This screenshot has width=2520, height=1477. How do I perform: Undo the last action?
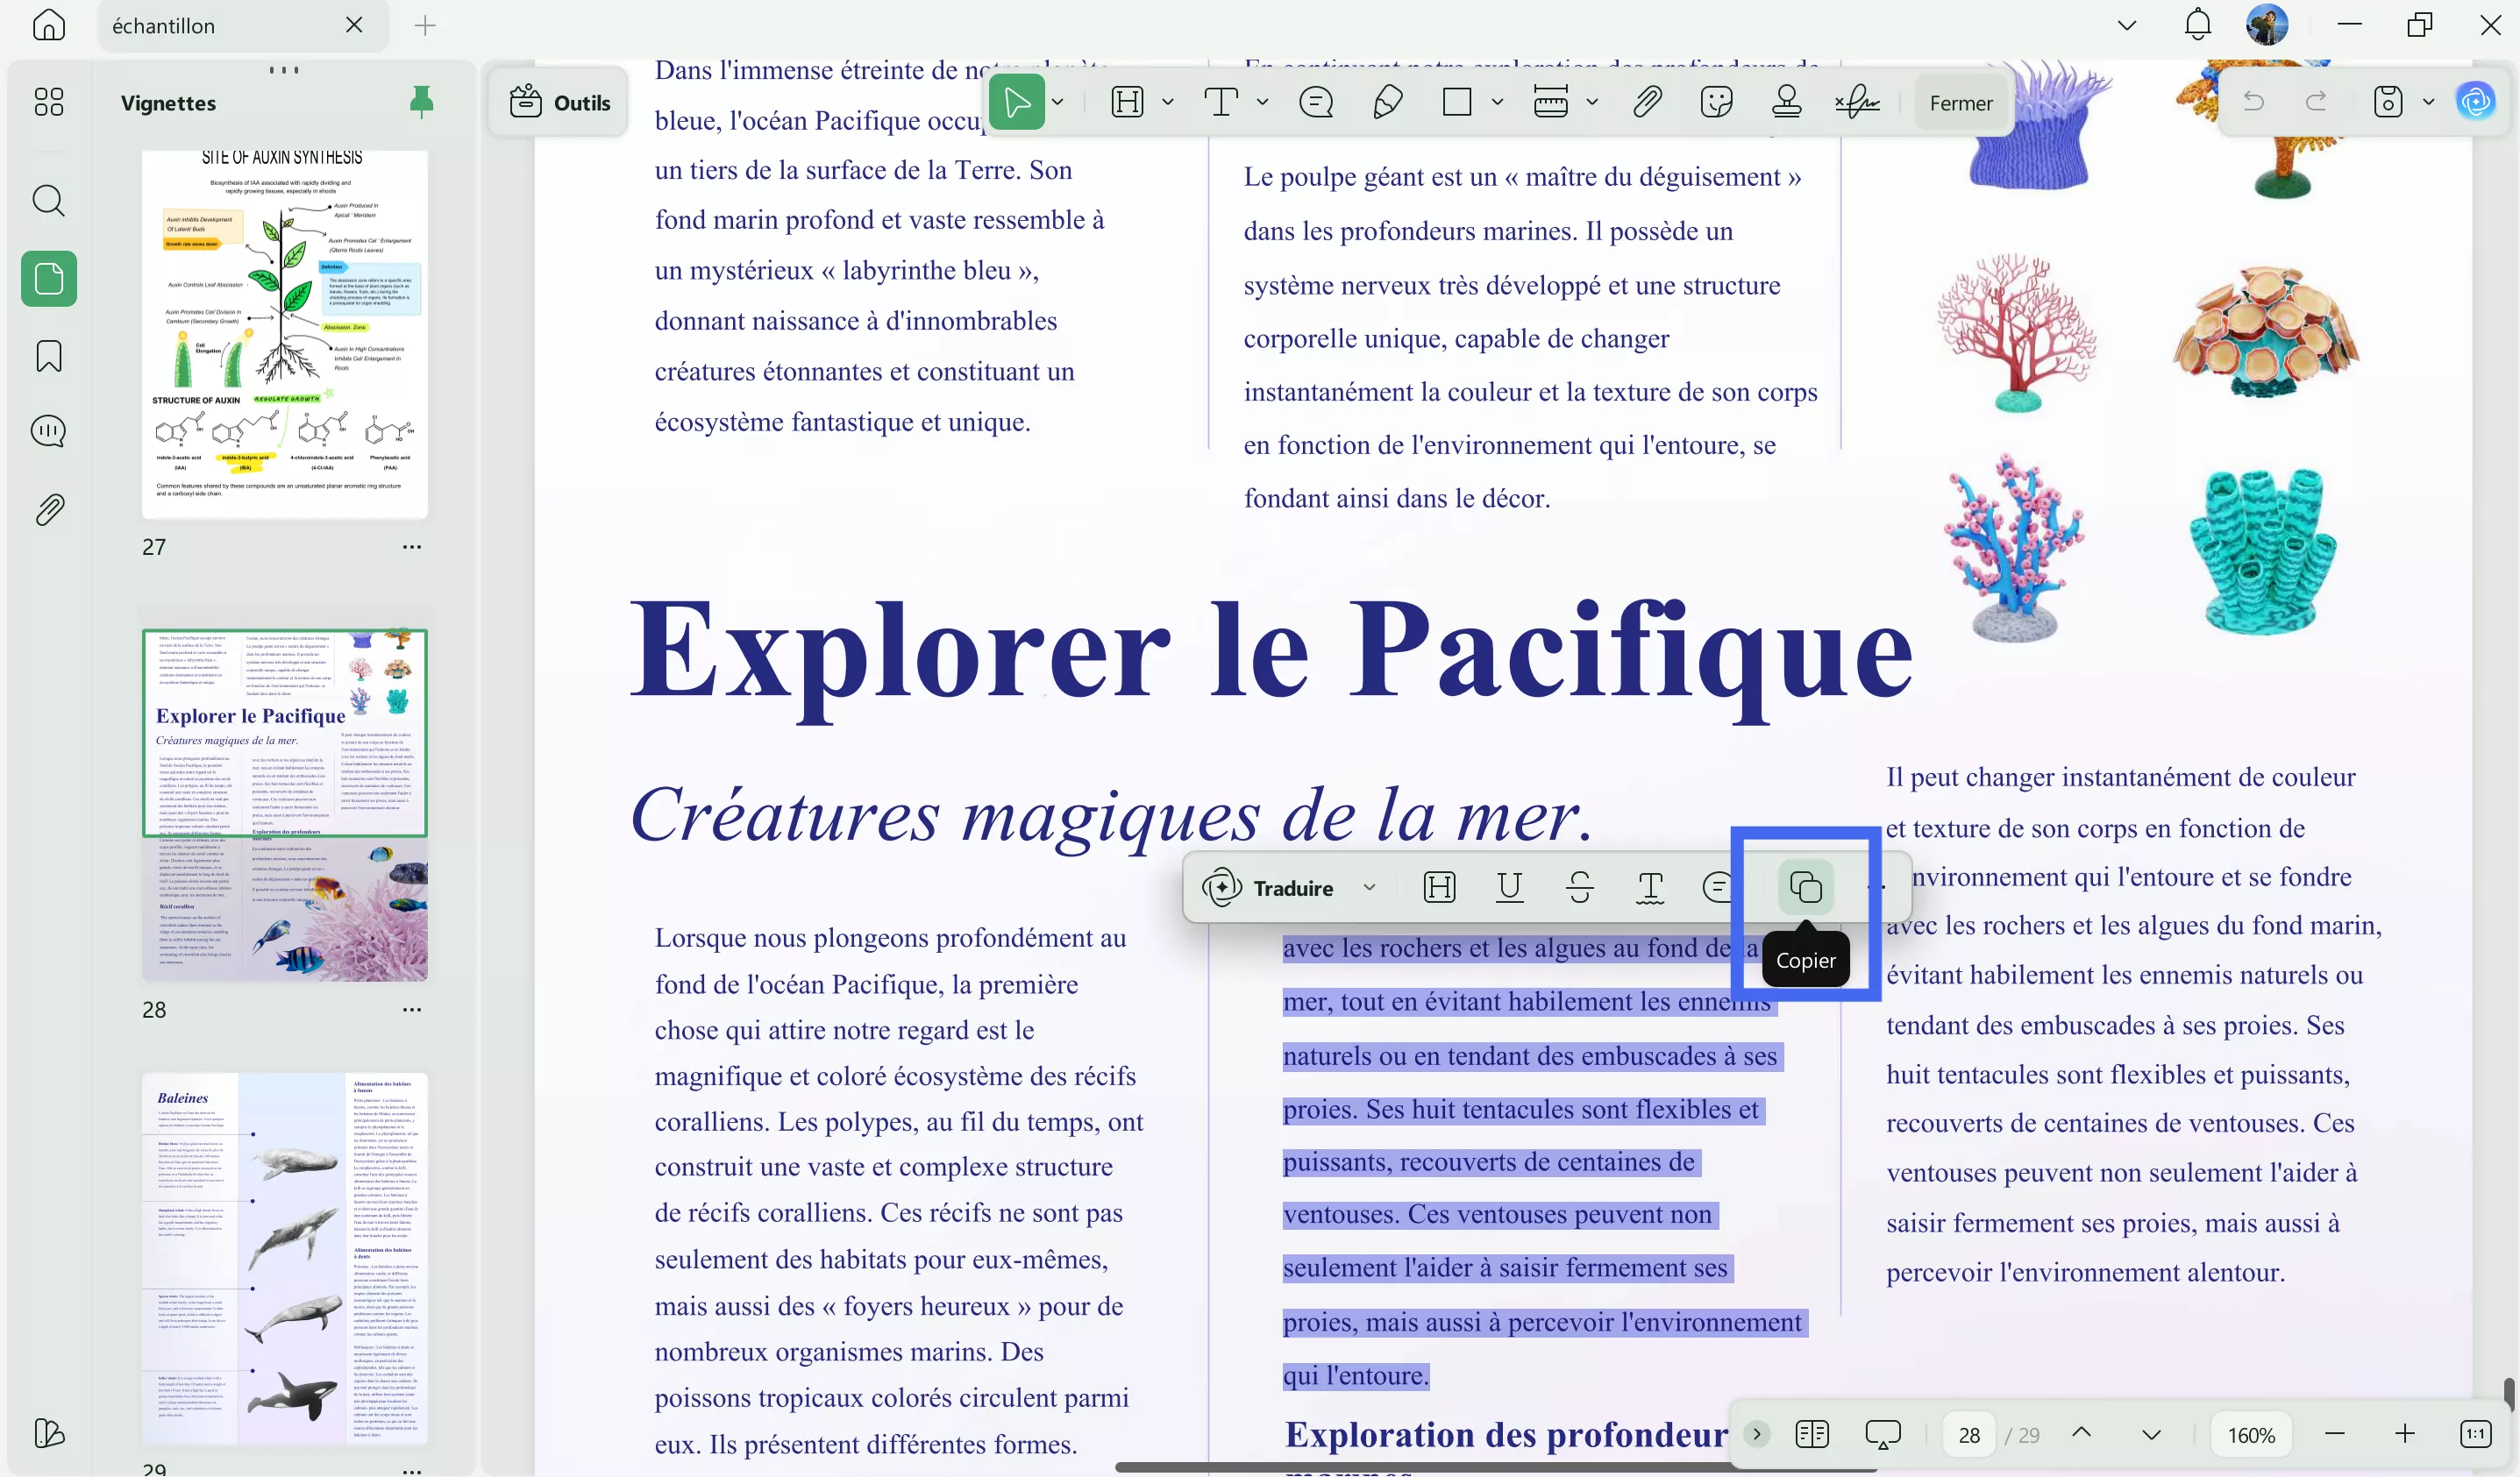(x=2256, y=101)
